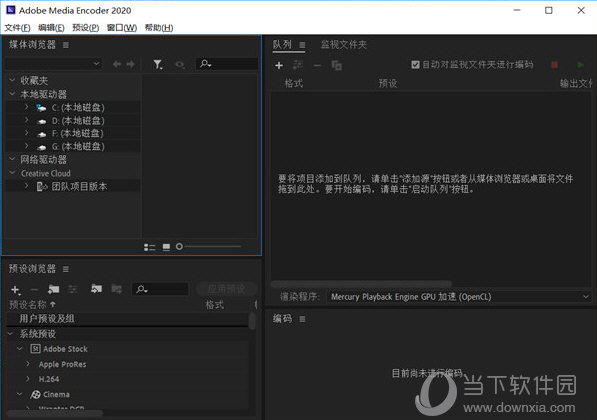Remove the selected item from queue
The image size is (597, 420).
pos(317,65)
